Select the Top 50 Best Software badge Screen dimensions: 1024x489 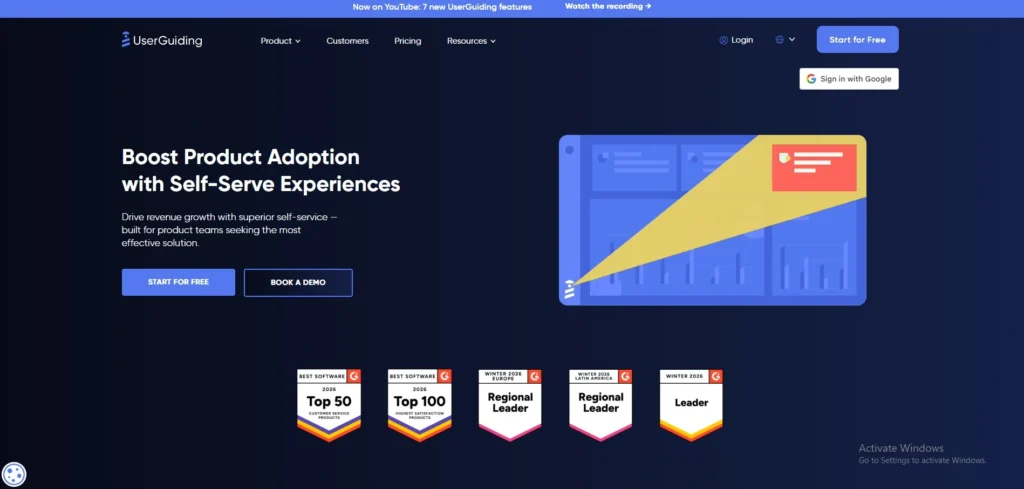point(329,405)
